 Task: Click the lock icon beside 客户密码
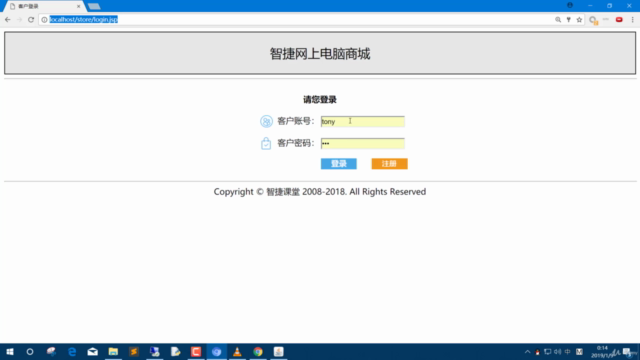click(x=266, y=143)
